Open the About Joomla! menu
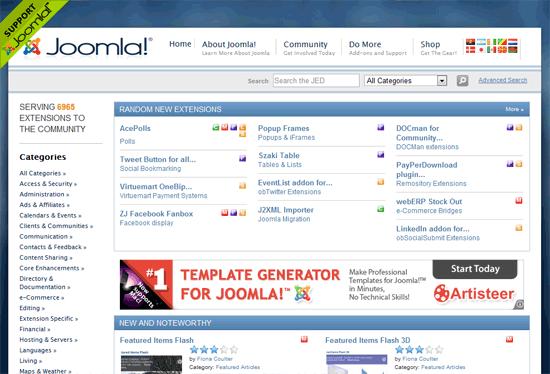This screenshot has height=374, width=550. [x=229, y=45]
